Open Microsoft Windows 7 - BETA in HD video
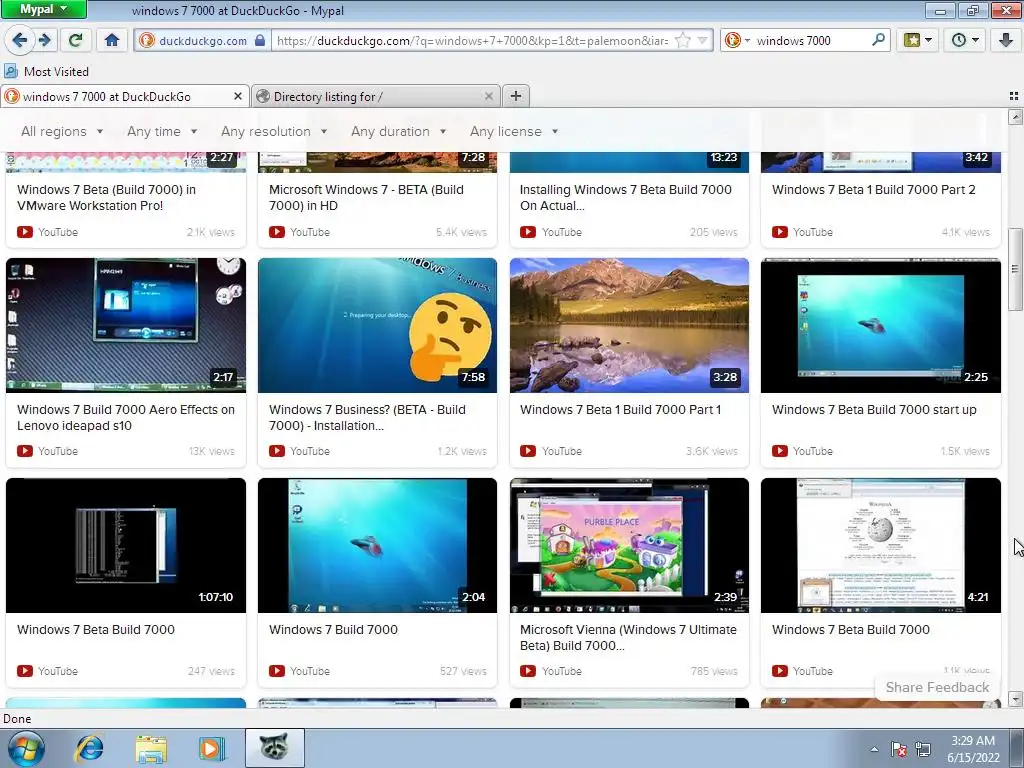 366,197
